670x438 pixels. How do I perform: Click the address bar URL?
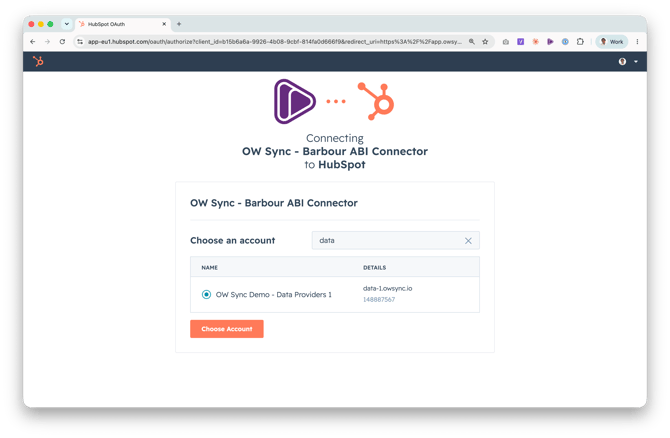point(275,41)
